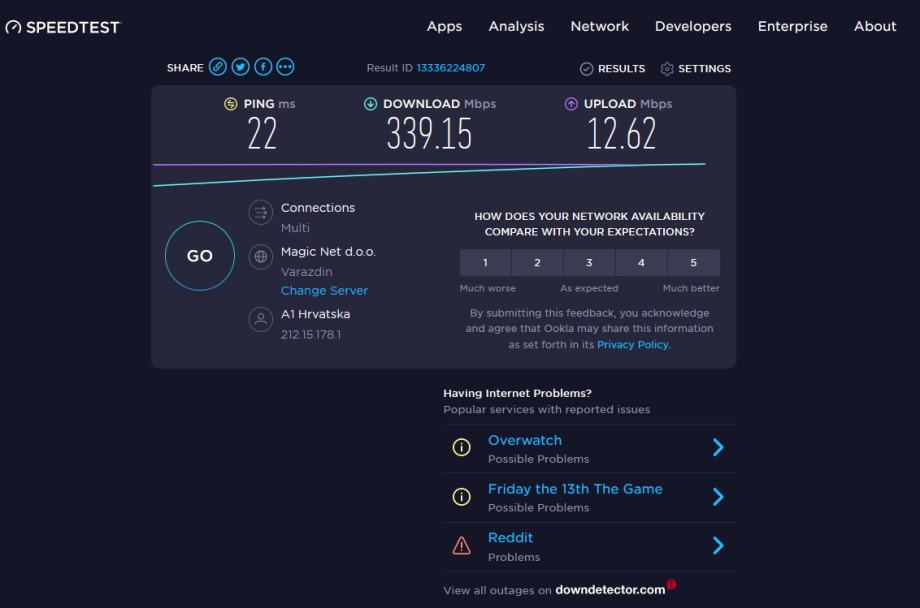Rate network availability as 3
Screen dimensions: 920x608
point(589,262)
